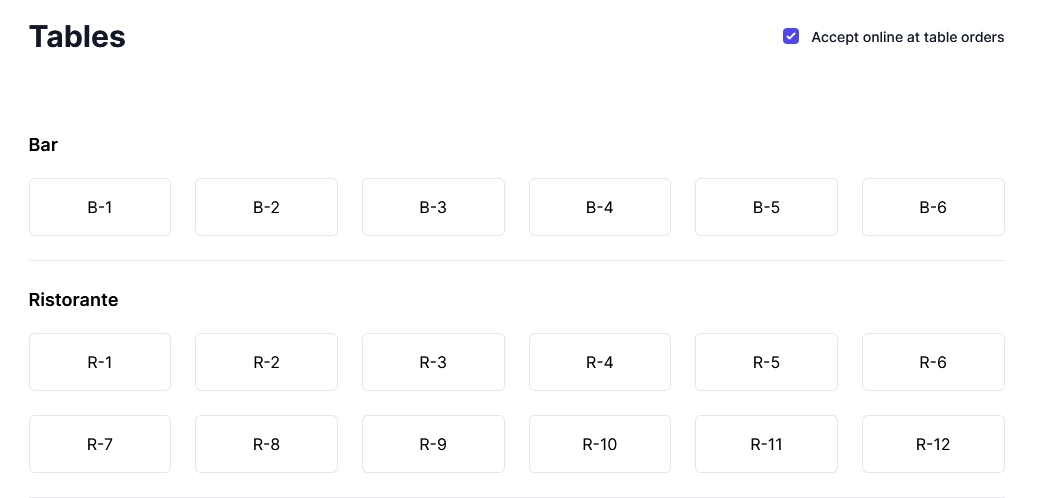Image resolution: width=1050 pixels, height=498 pixels.
Task: Click table R-3 in Ristorante
Action: pyautogui.click(x=433, y=362)
